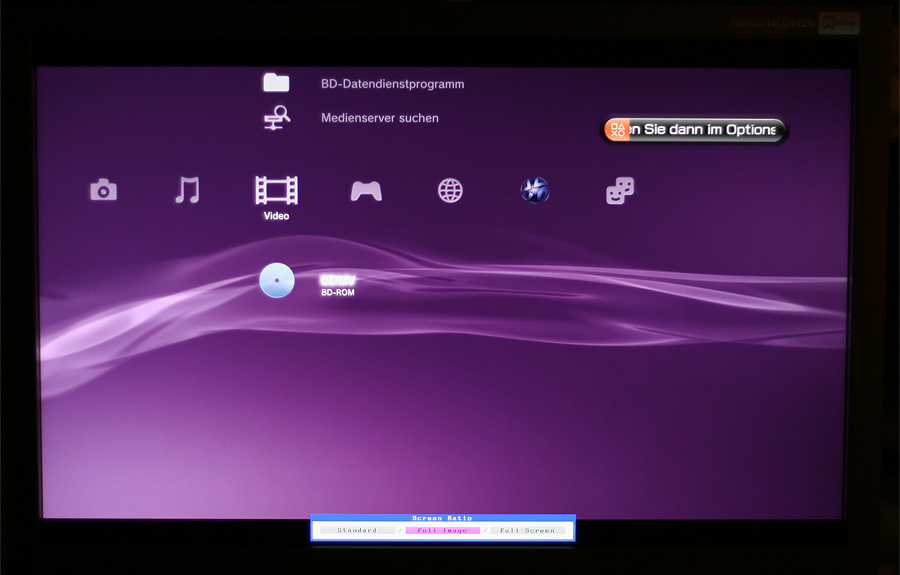This screenshot has width=900, height=575.
Task: Open the Network globe category icon
Action: 450,191
